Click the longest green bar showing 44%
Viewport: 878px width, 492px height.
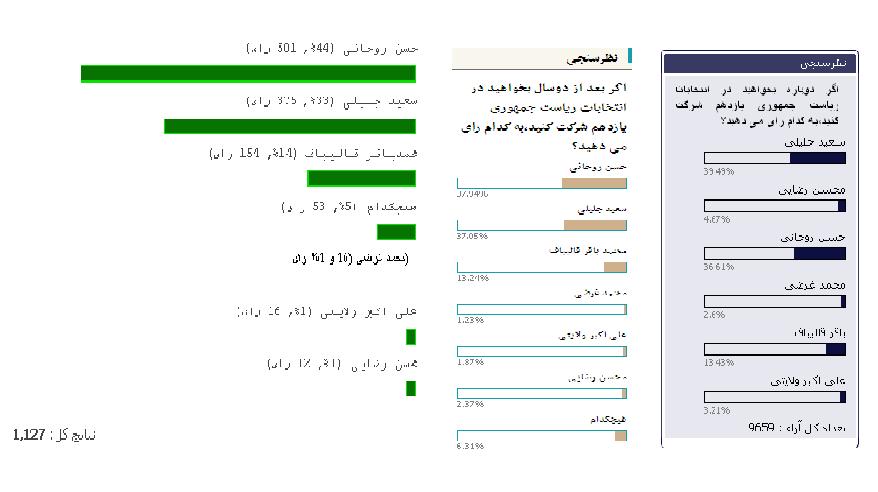click(248, 73)
